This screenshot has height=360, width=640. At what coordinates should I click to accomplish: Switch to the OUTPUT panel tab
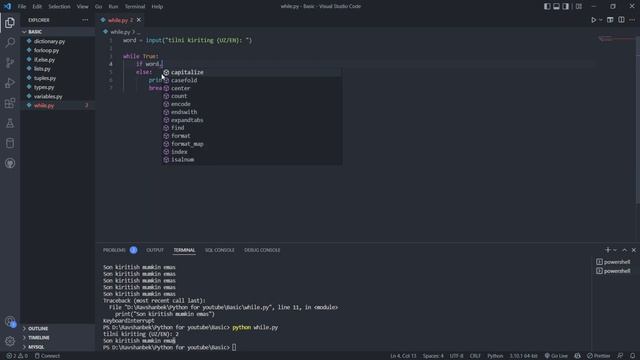point(155,250)
